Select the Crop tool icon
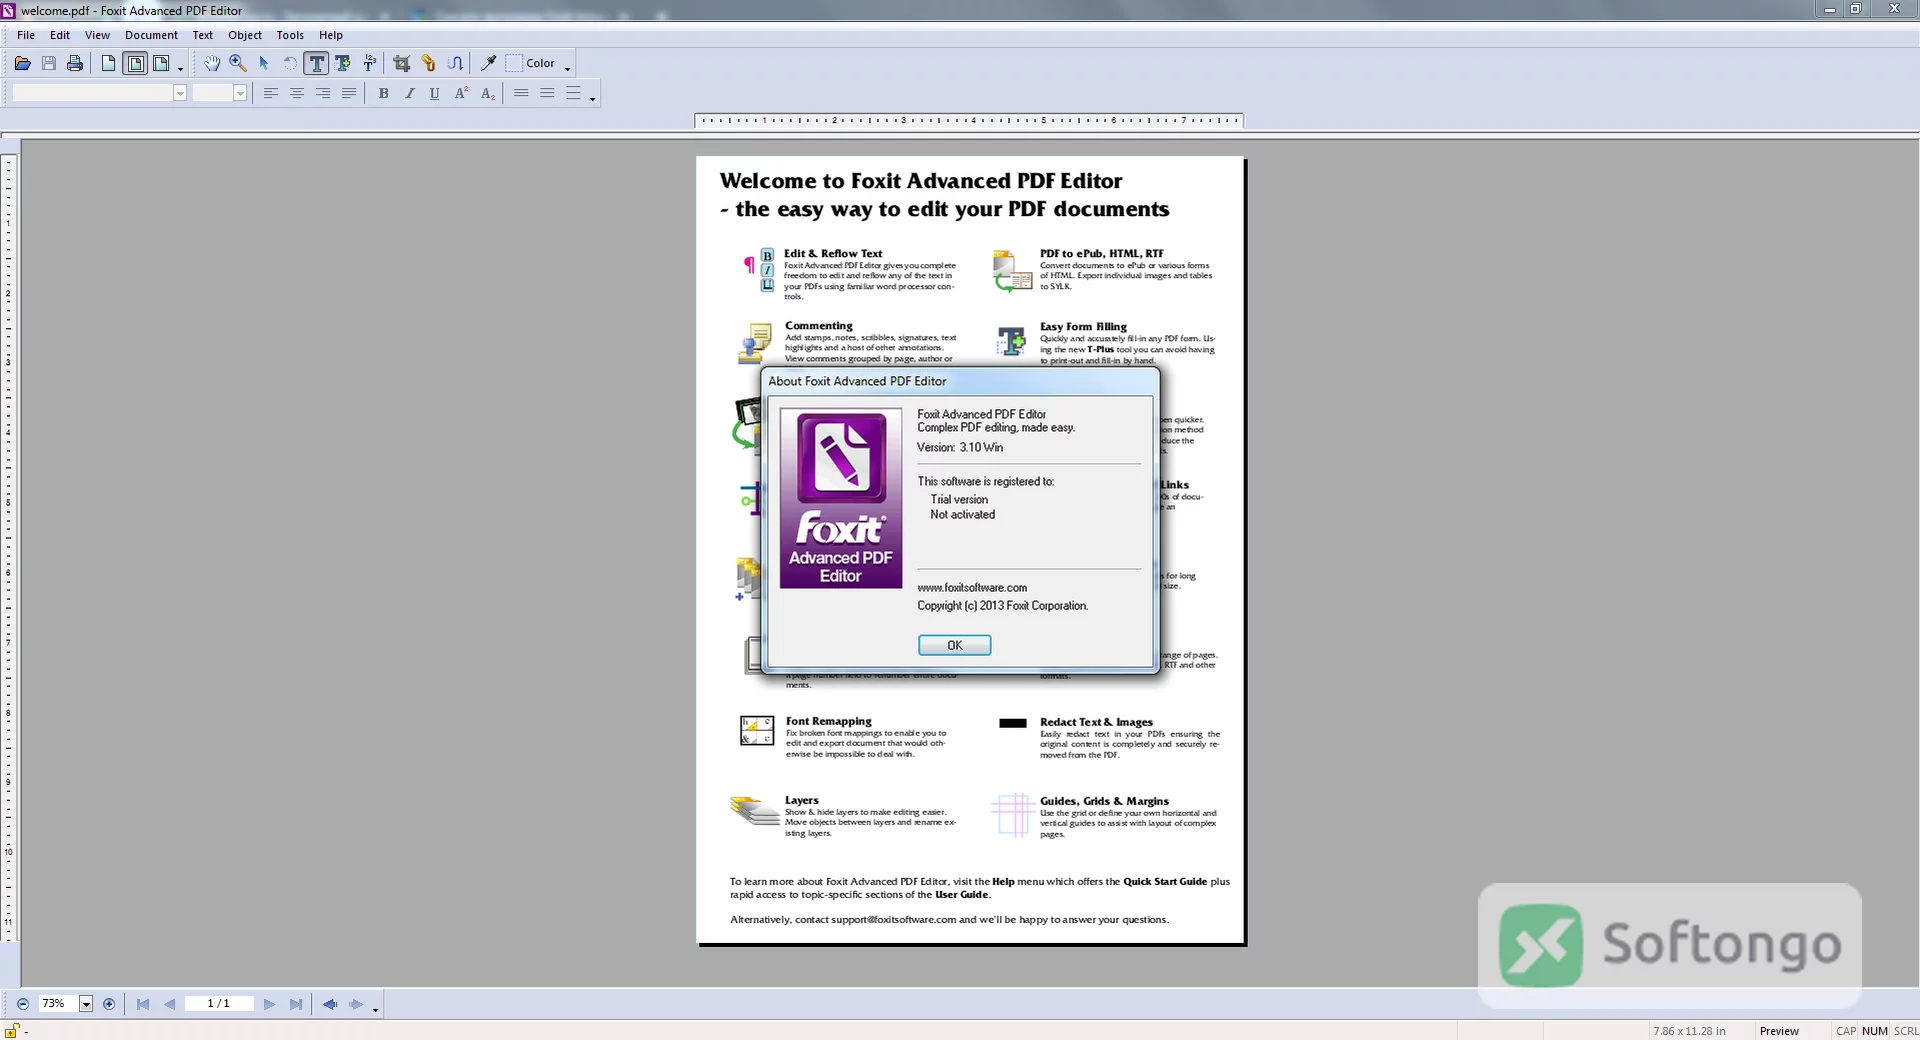Screen dimensions: 1920x1040 (402, 63)
